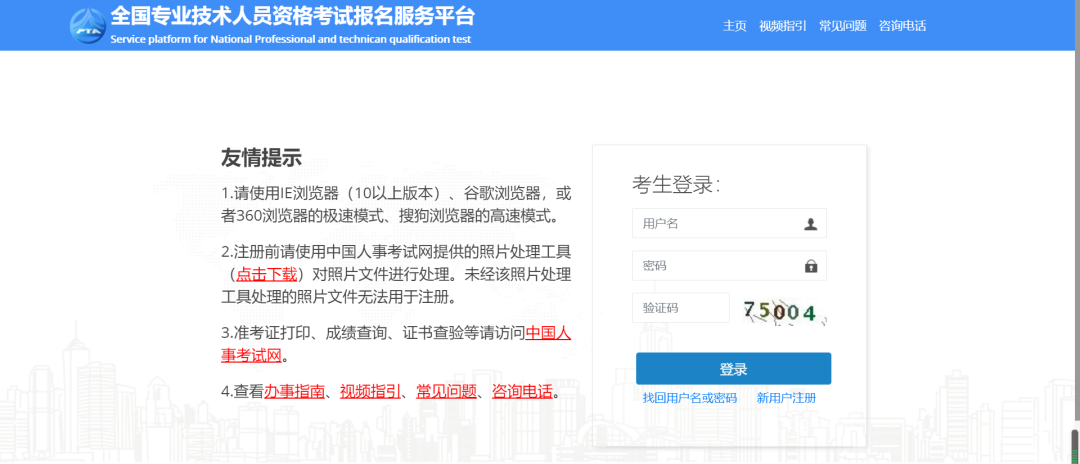Click the red 点击下载 link

coord(266,273)
